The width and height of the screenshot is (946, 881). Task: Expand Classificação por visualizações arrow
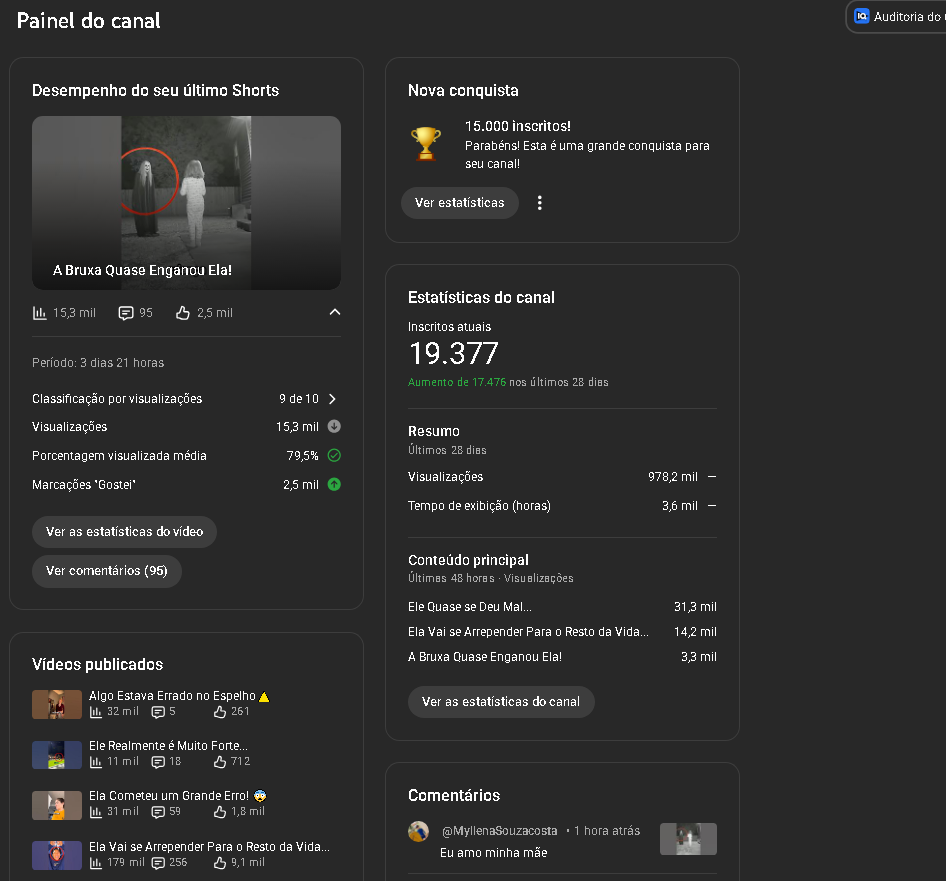[333, 399]
